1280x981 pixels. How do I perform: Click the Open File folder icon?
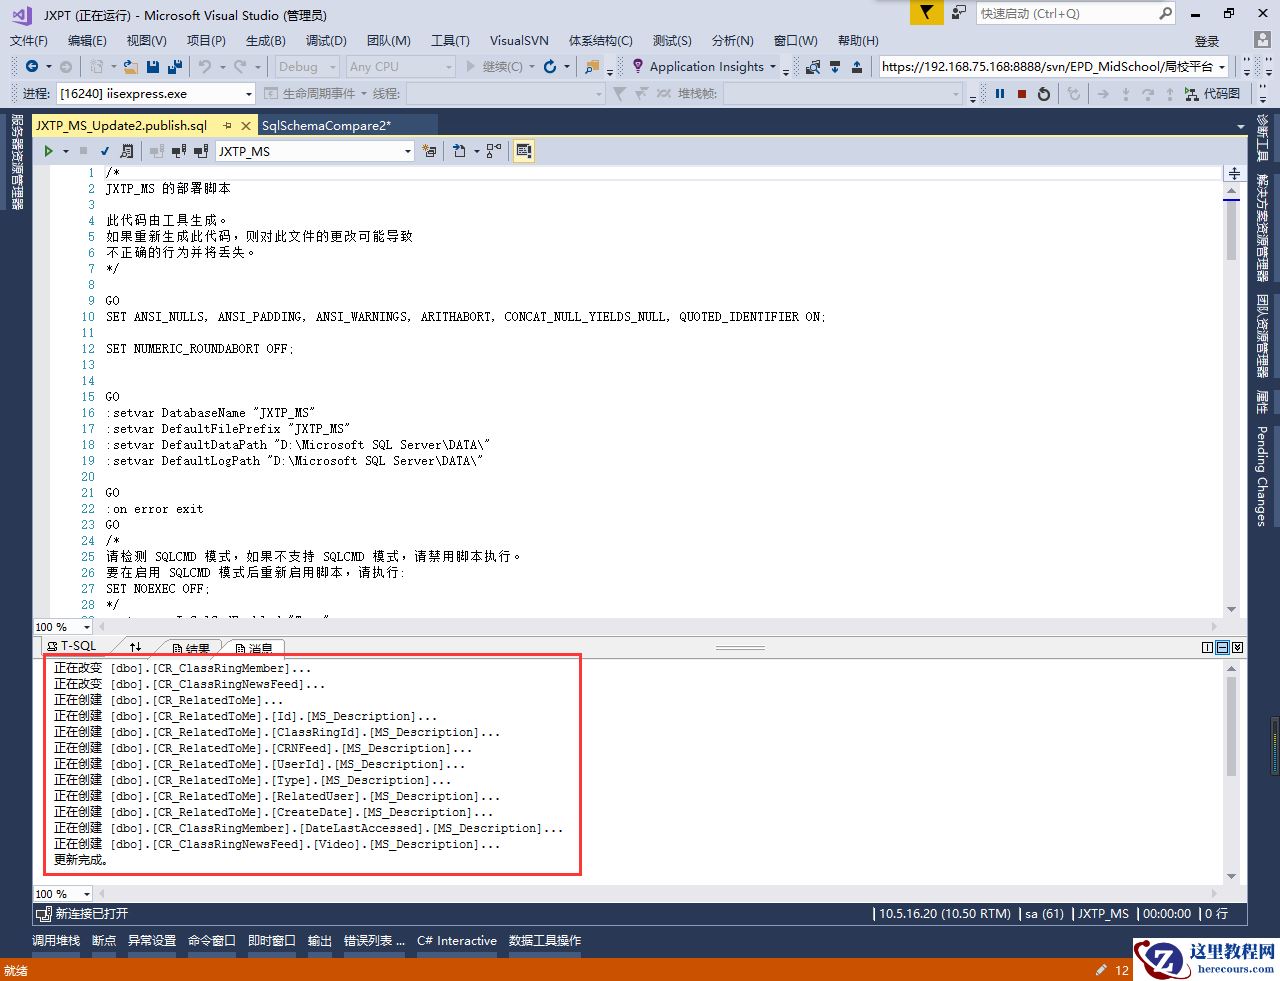131,67
